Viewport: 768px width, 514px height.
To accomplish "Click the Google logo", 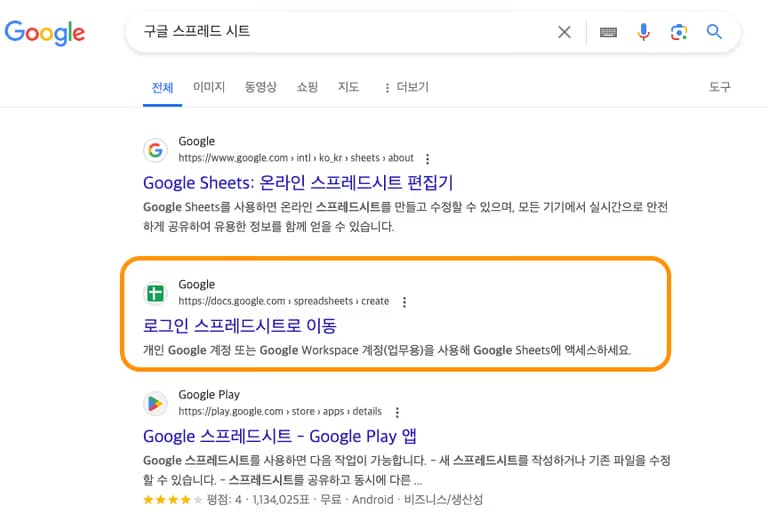I will click(x=45, y=32).
